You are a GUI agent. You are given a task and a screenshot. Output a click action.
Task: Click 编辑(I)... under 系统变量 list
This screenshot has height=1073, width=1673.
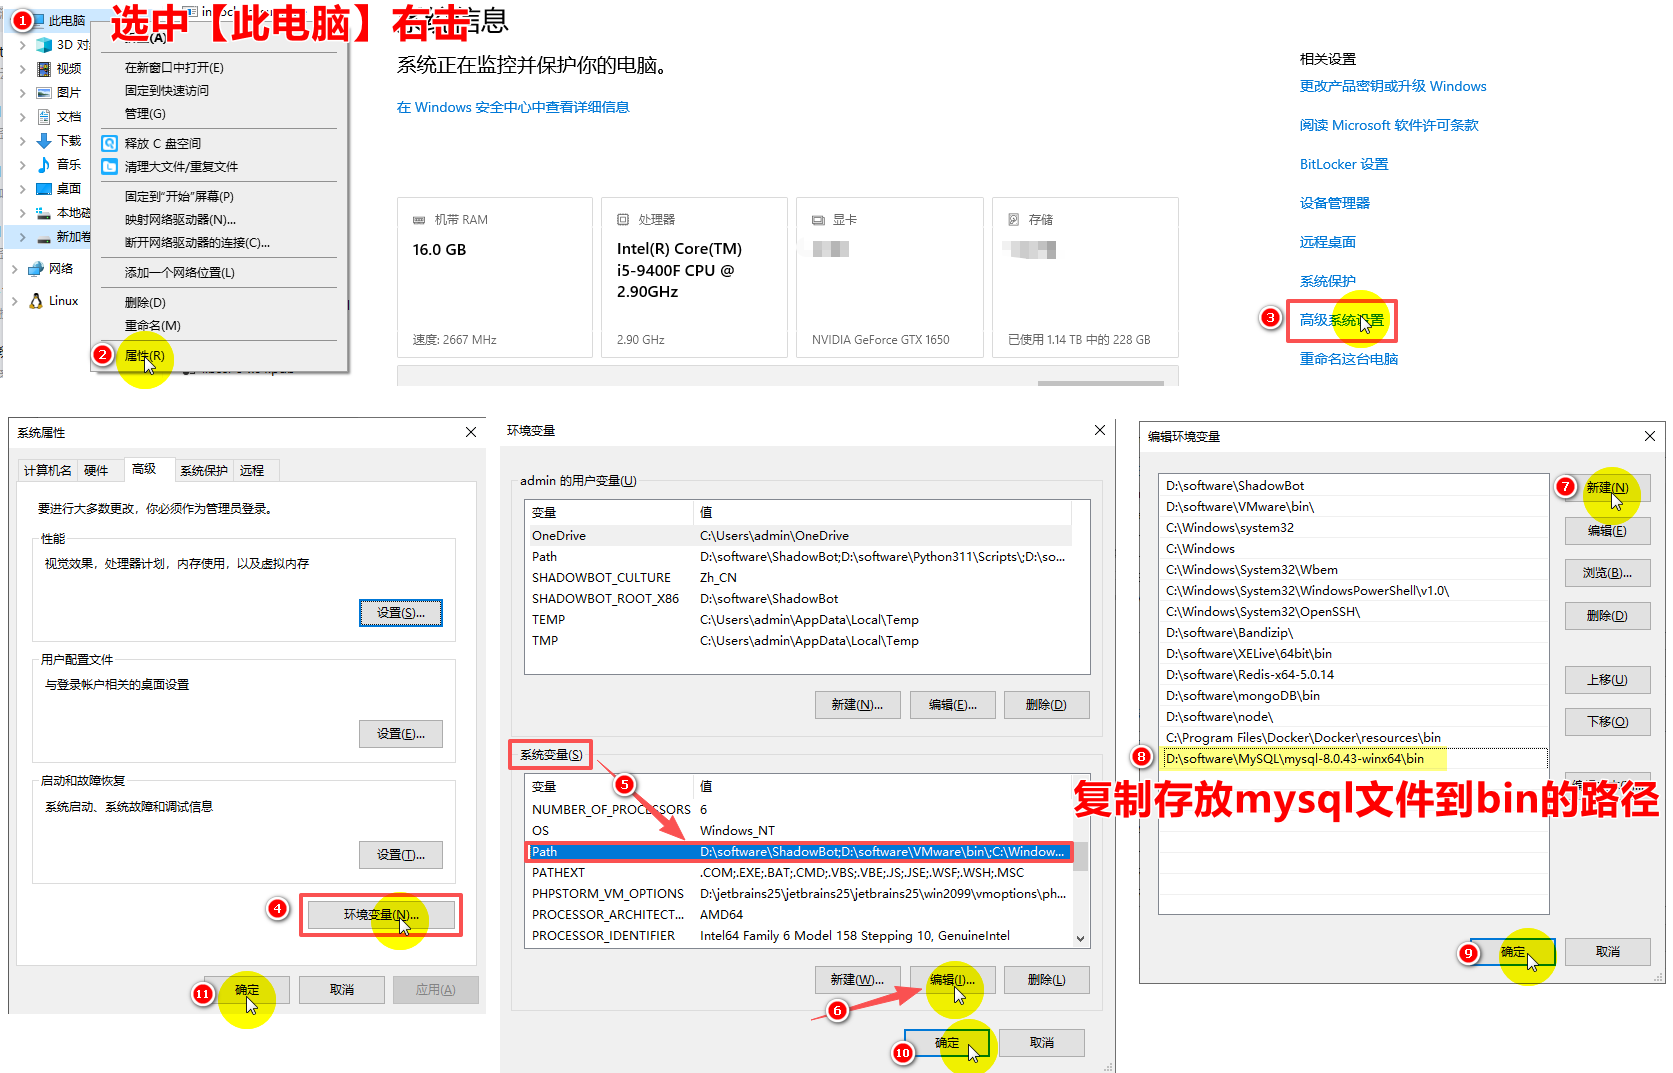point(952,980)
